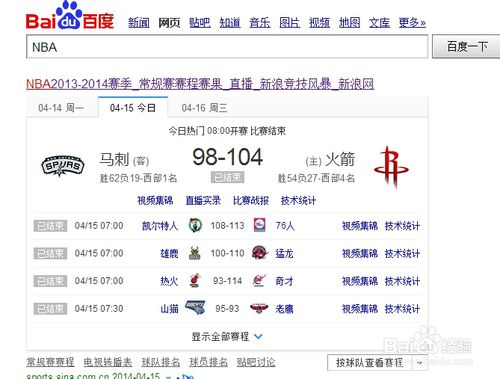Click the Celtics team logo icon
Viewport: 500px width, 379px height.
pyautogui.click(x=195, y=225)
